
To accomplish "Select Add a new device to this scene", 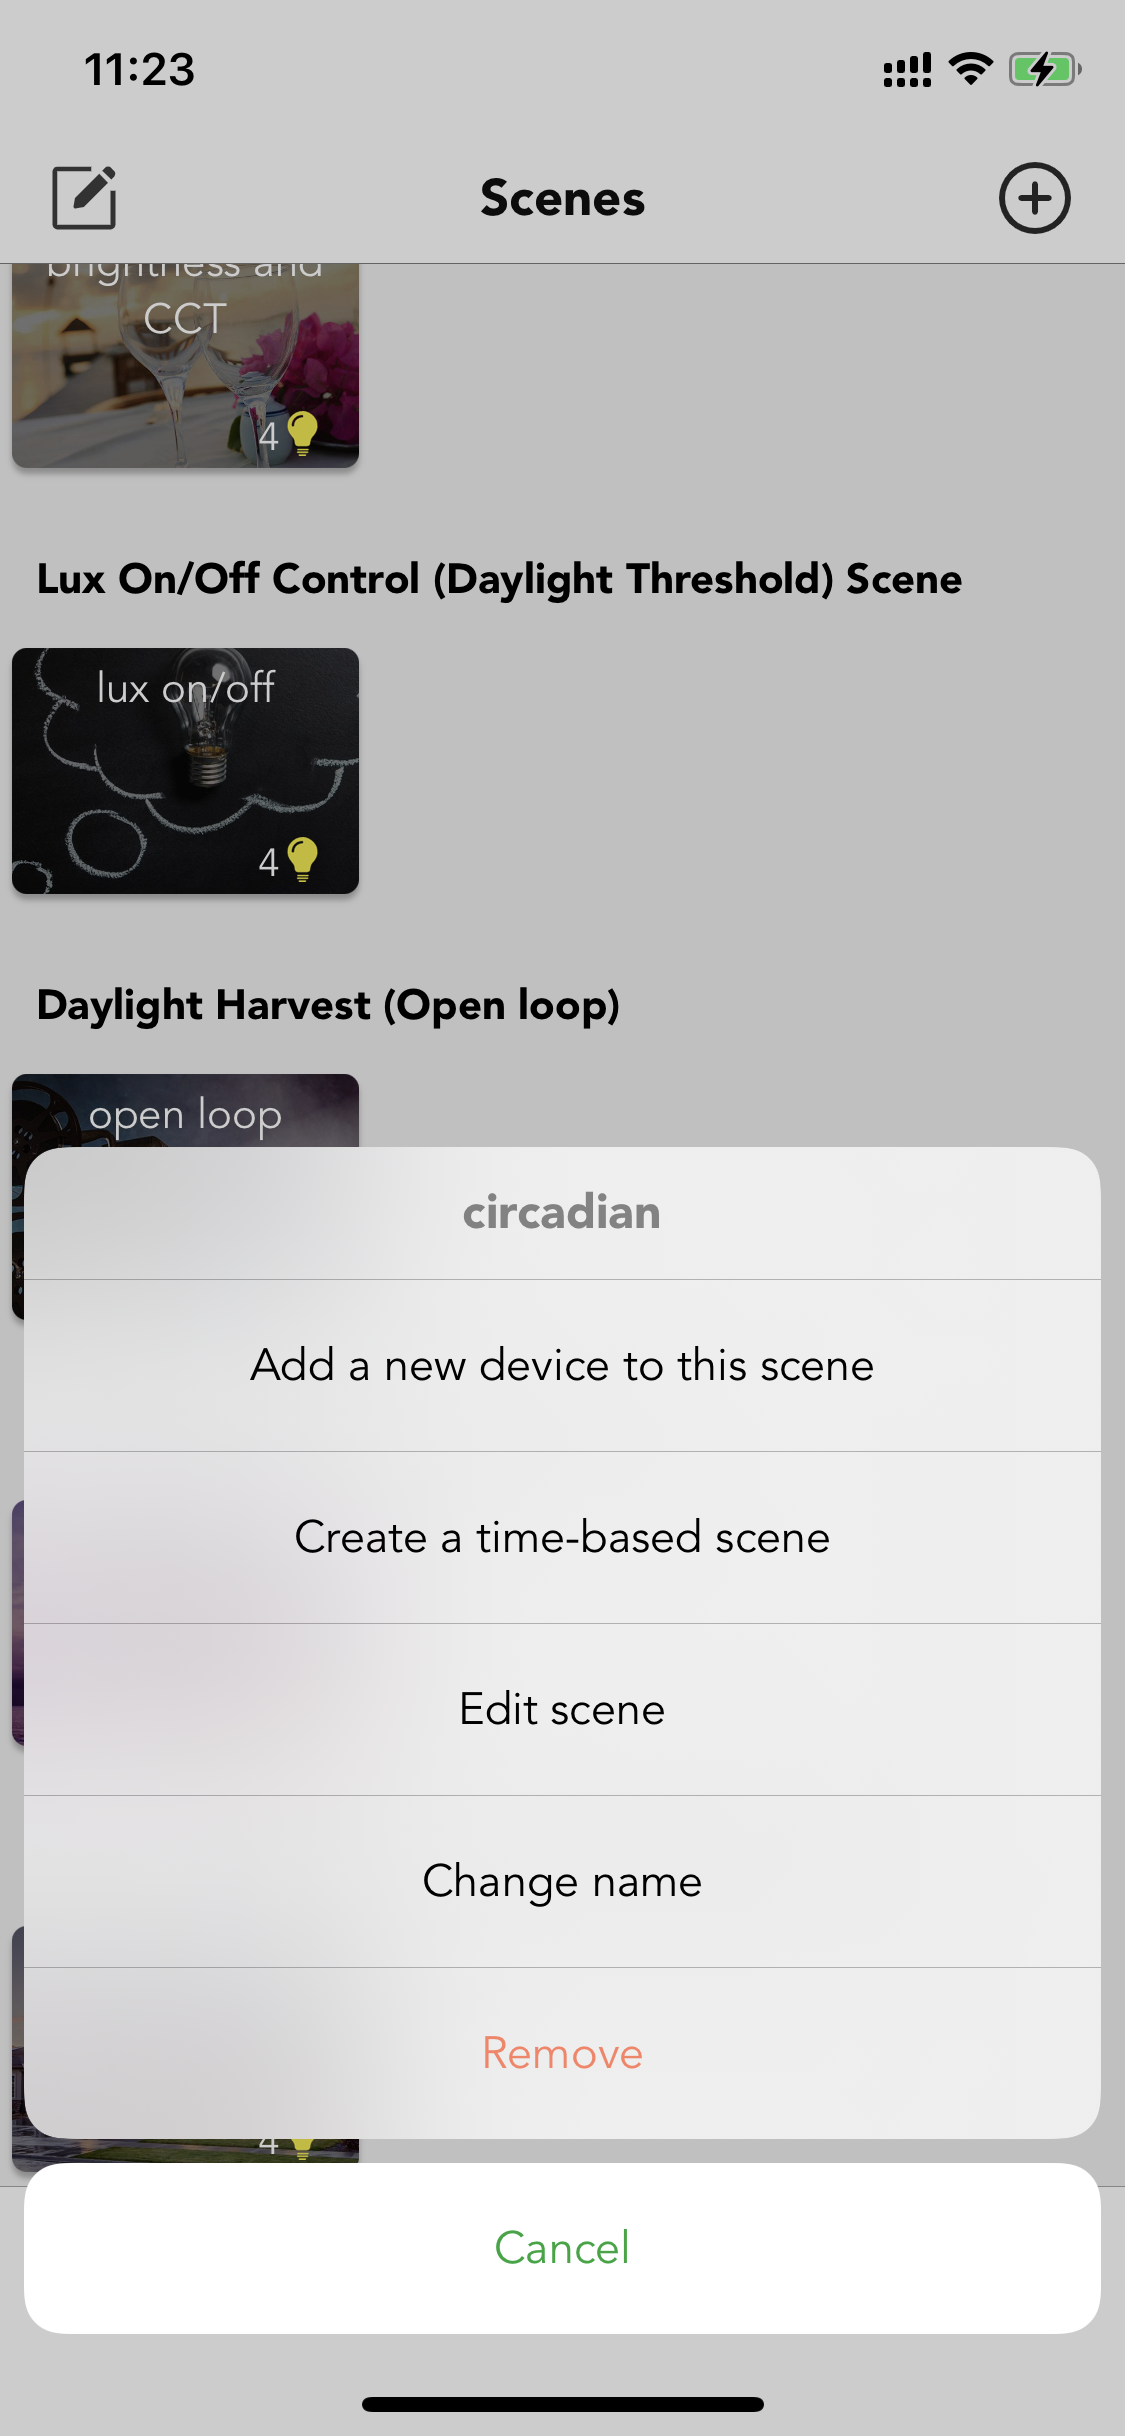I will coord(562,1365).
